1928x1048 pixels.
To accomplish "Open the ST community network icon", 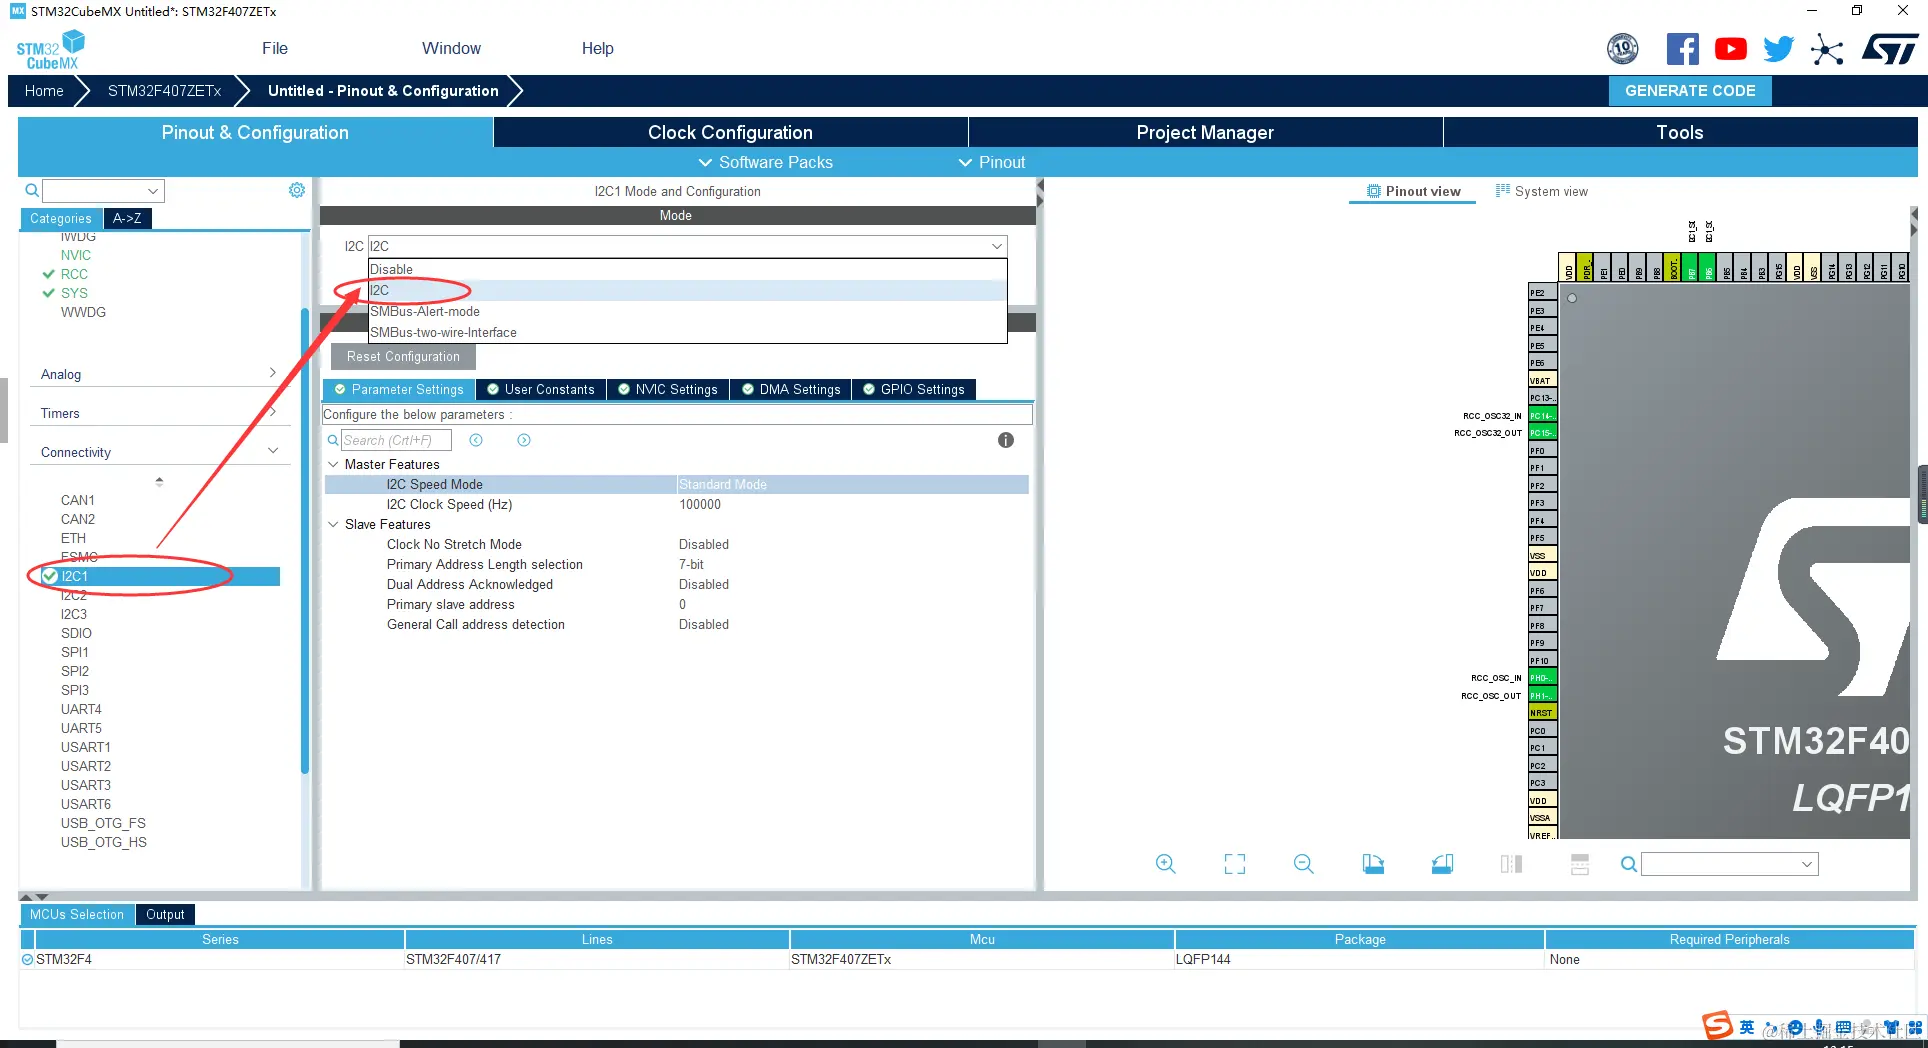I will point(1827,49).
